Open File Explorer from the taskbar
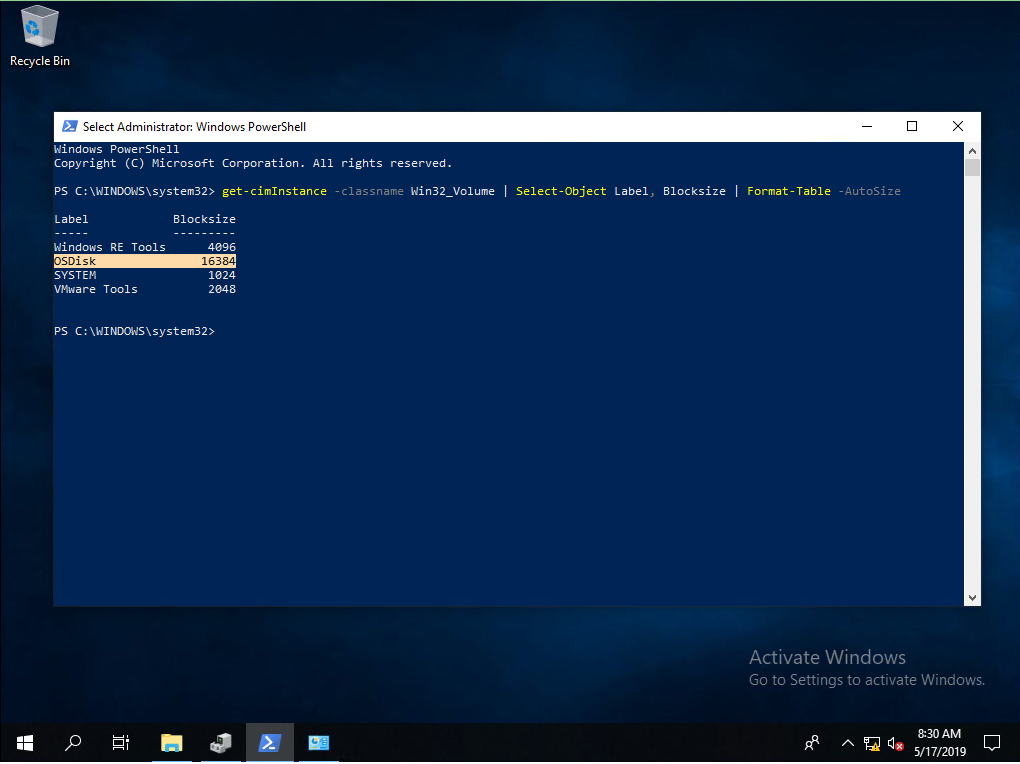 coord(172,743)
